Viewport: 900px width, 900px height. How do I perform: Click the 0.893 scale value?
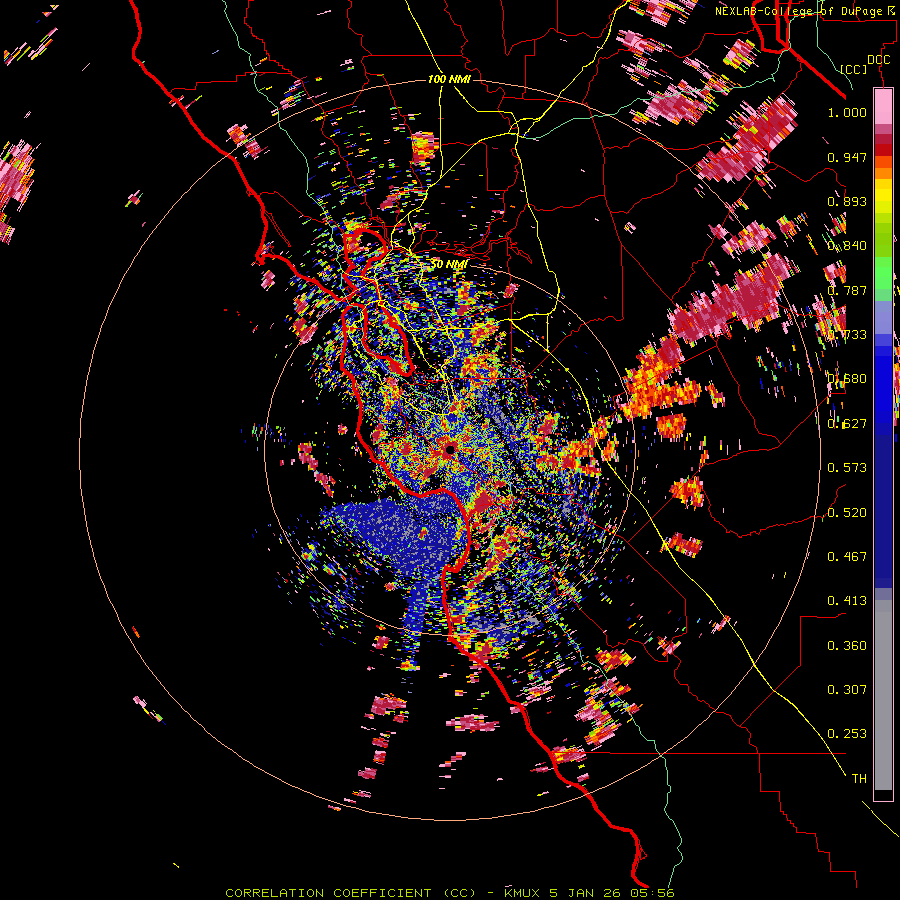click(847, 201)
